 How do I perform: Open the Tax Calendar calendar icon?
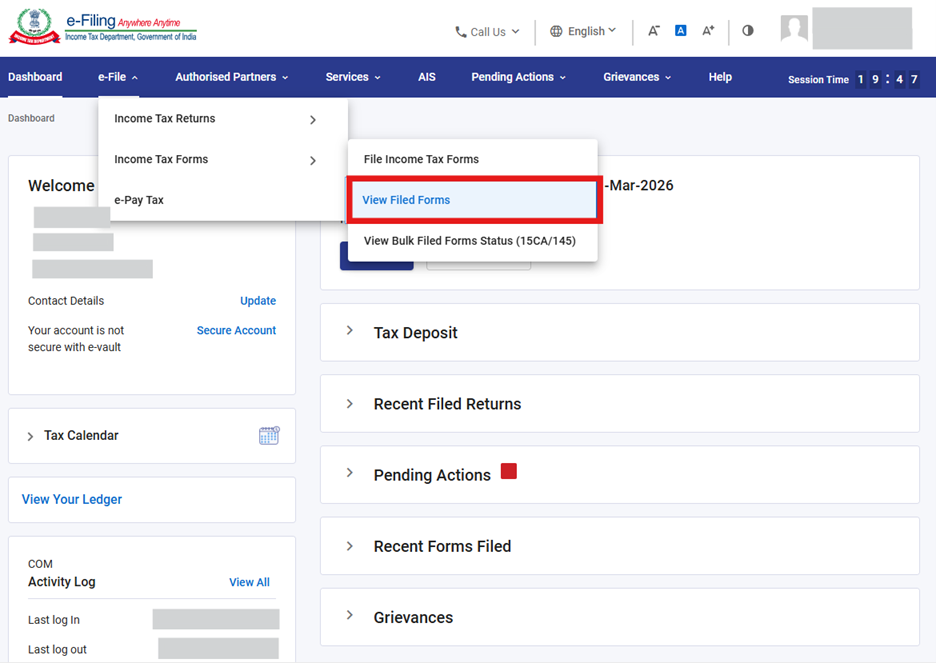tap(269, 435)
